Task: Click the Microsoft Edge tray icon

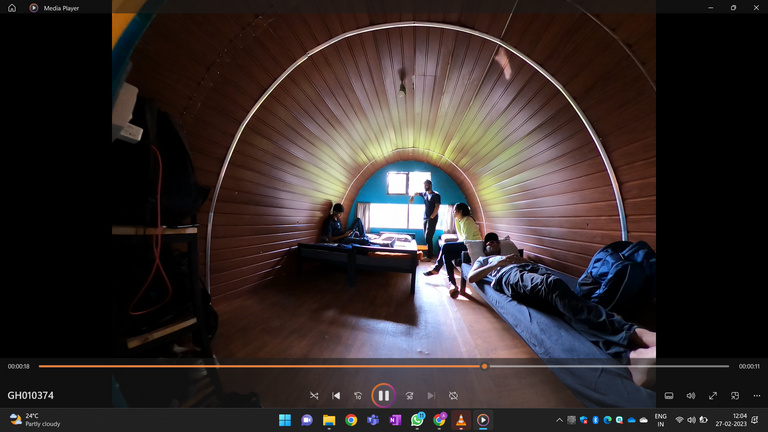Action: (x=607, y=420)
